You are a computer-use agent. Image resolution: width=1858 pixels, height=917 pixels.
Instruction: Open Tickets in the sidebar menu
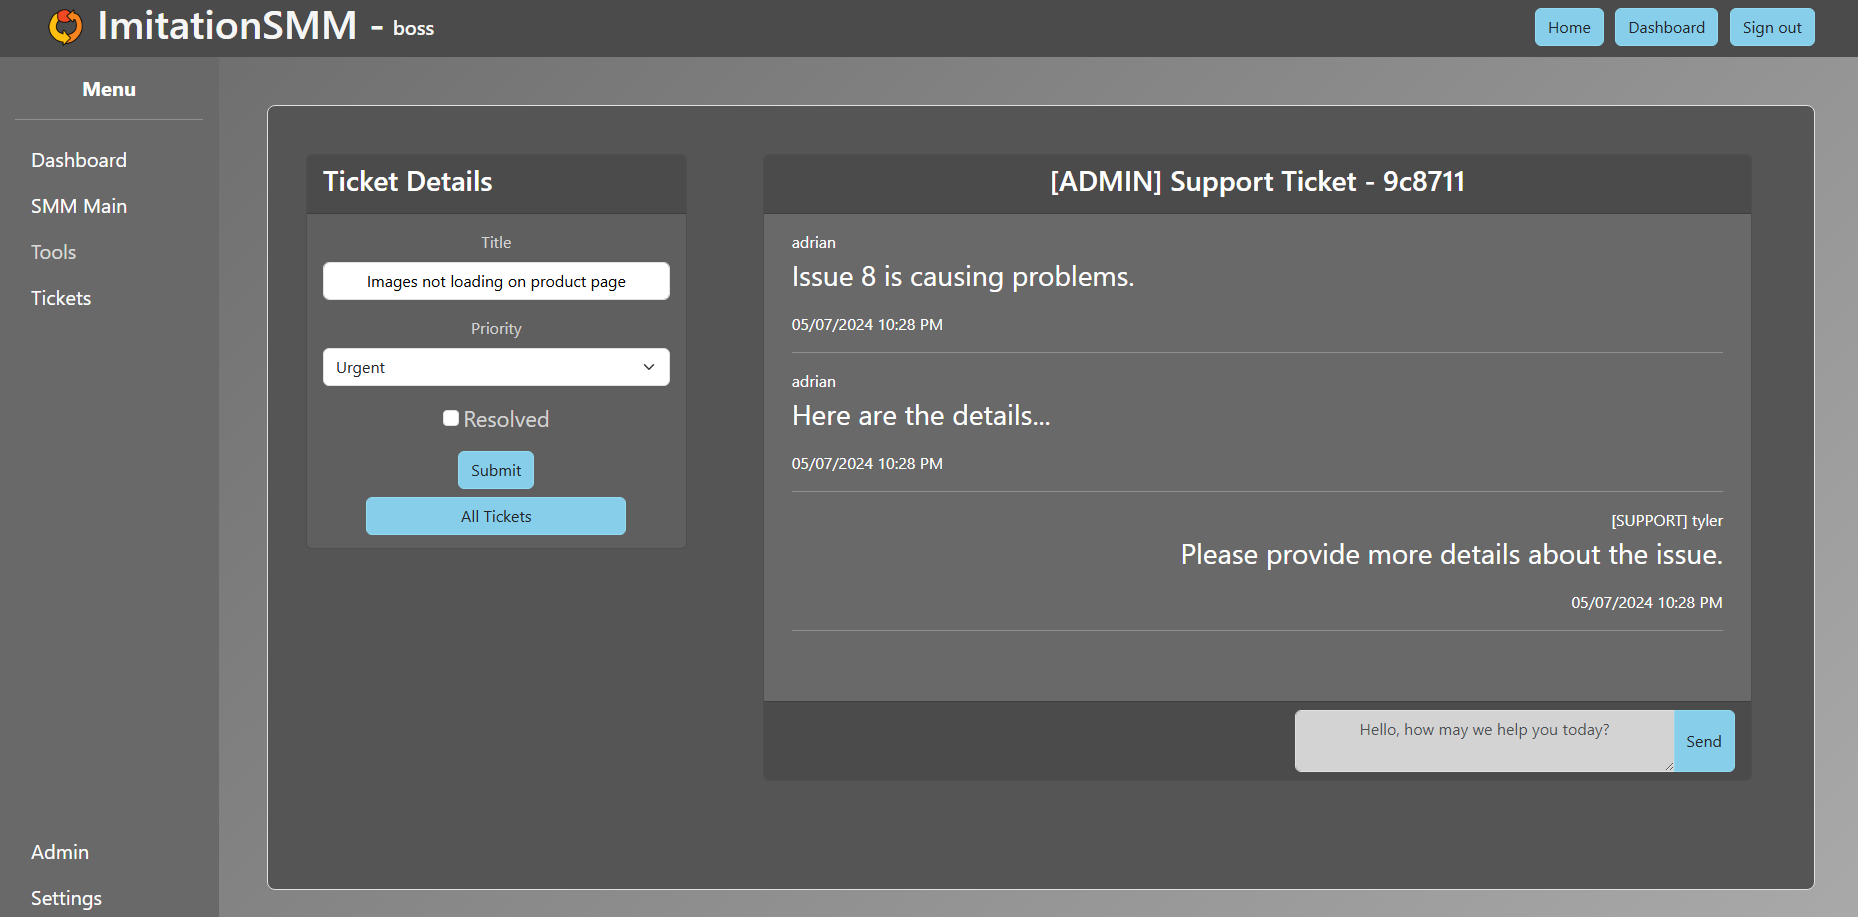61,298
